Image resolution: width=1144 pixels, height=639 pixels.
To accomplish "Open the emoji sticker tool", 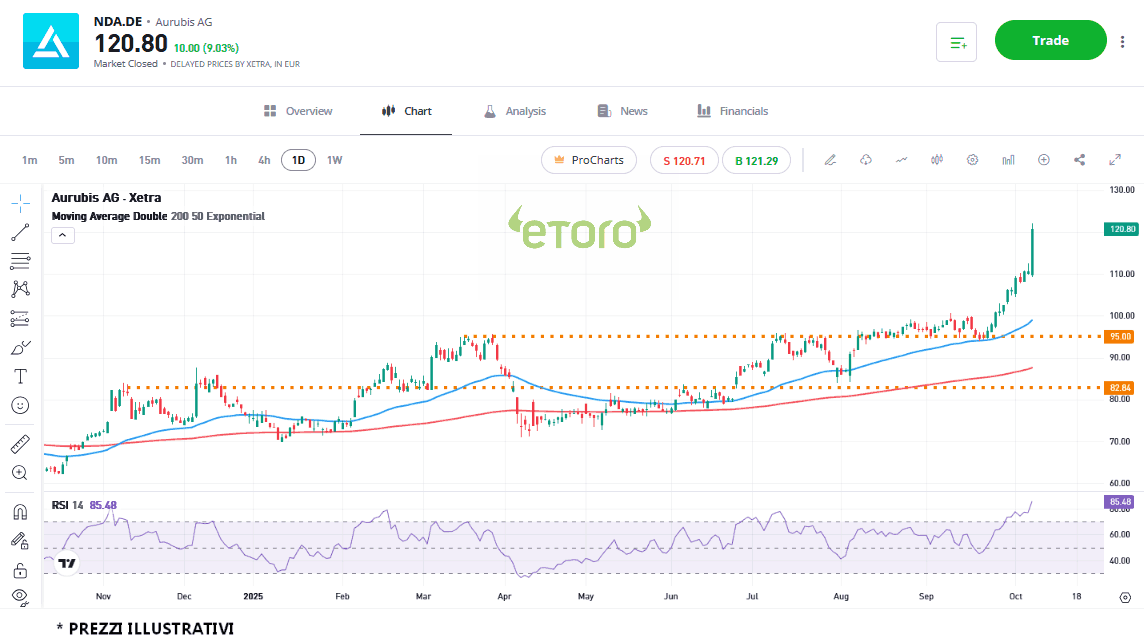I will pos(20,405).
